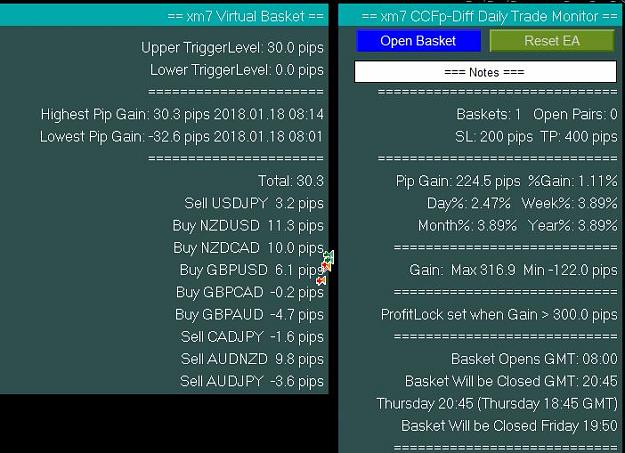Select the Total: 30.3 value
The height and width of the screenshot is (453, 625).
pyautogui.click(x=291, y=181)
